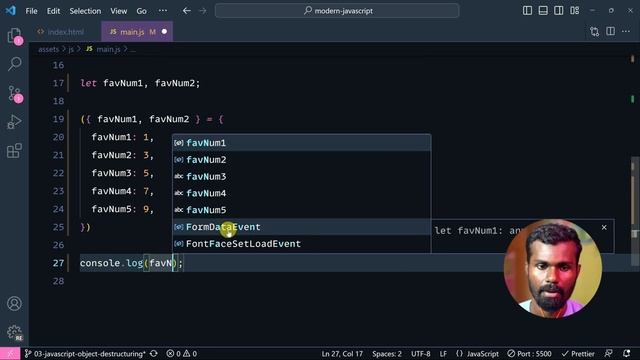Viewport: 640px width, 360px height.
Task: Open the Explorer view in activity bar
Action: click(14, 36)
